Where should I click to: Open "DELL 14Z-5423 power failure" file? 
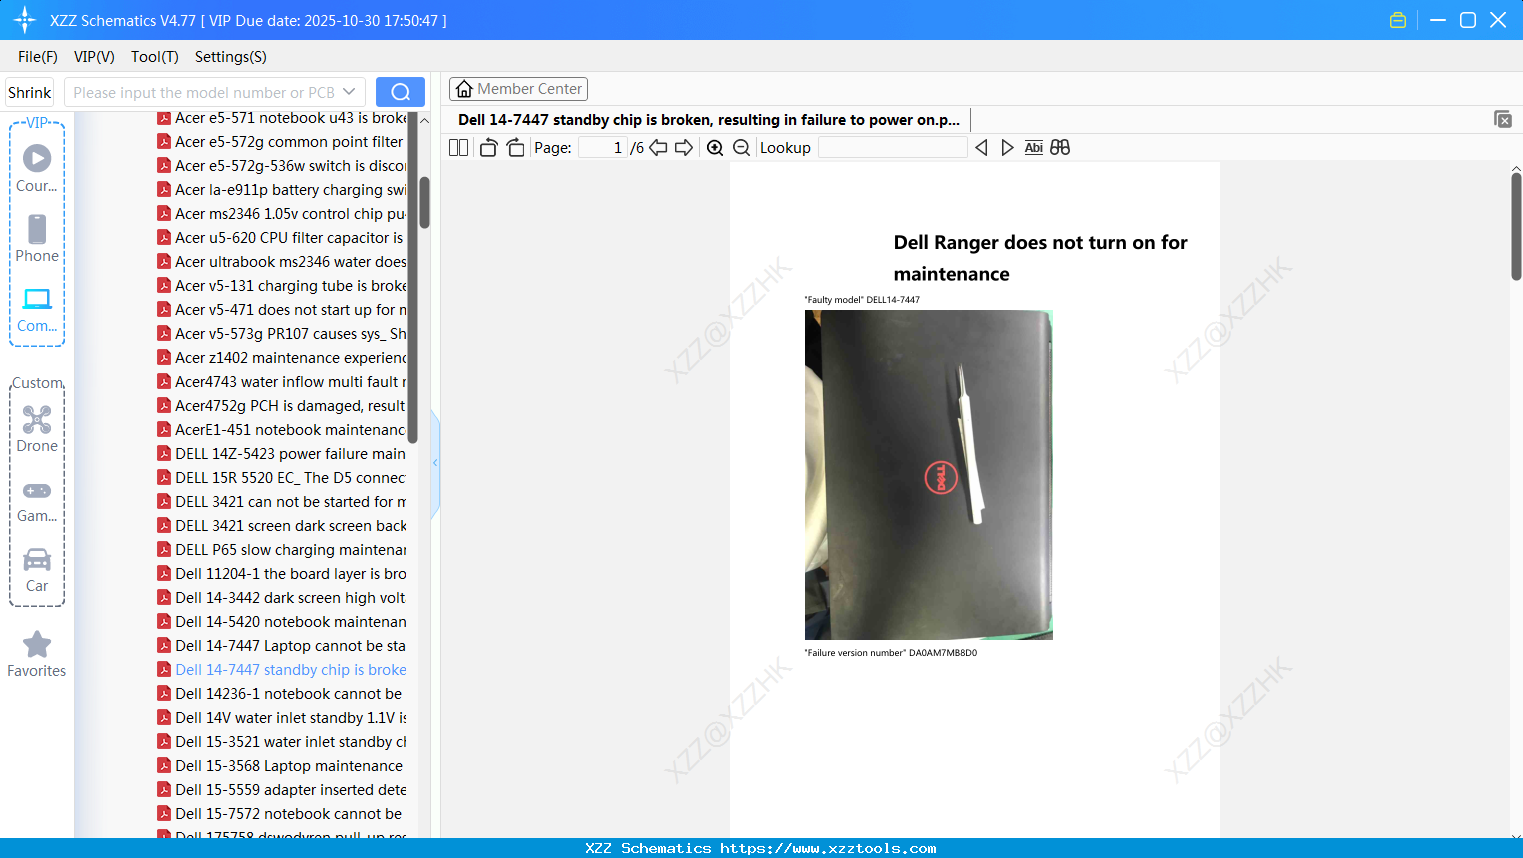(x=282, y=454)
